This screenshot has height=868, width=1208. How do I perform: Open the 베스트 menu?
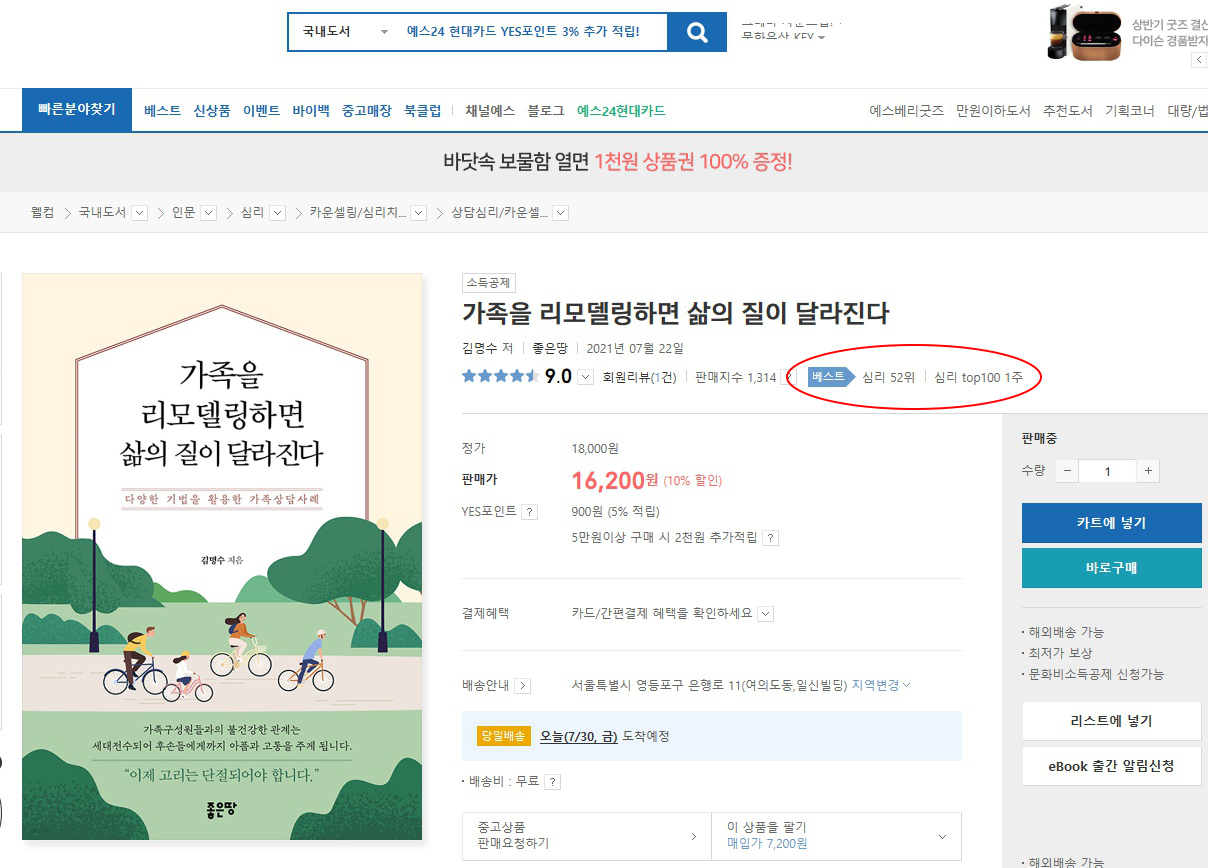pos(162,111)
